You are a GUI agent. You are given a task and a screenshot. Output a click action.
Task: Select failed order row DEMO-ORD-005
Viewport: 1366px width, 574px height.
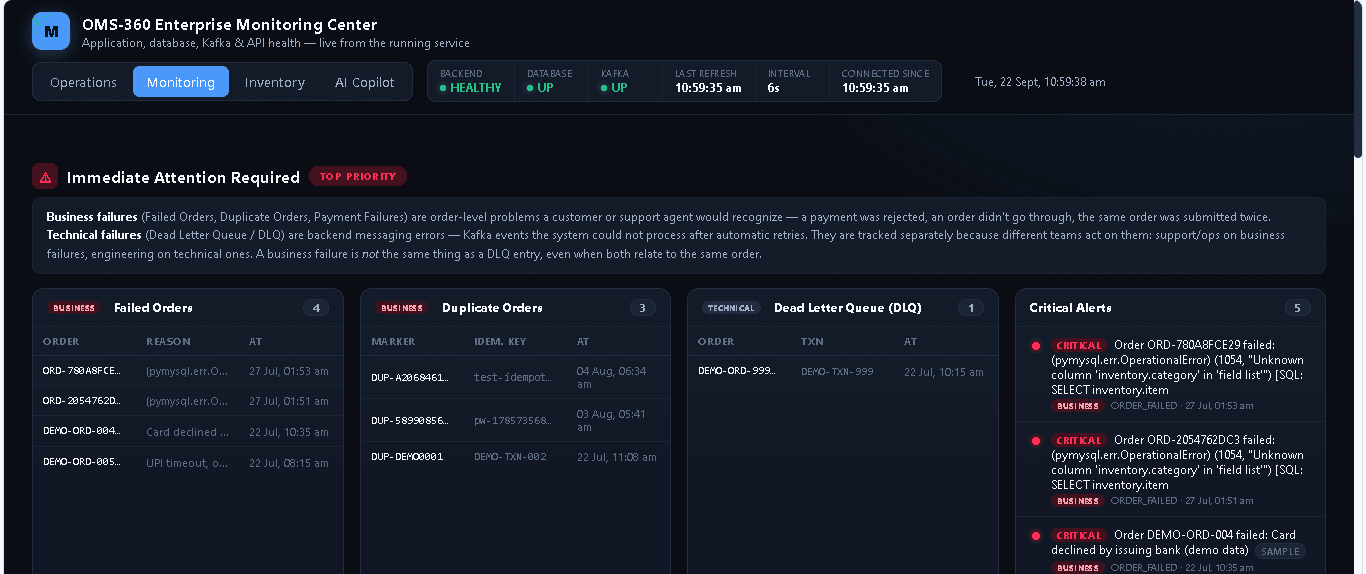(x=188, y=463)
